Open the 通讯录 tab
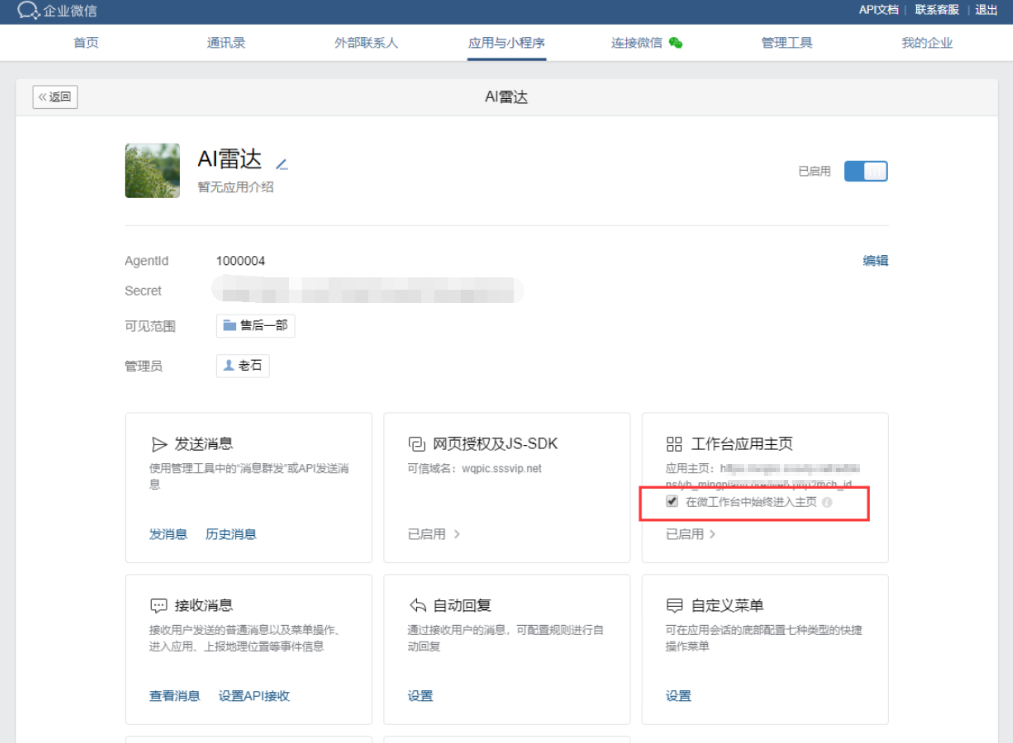 (226, 43)
